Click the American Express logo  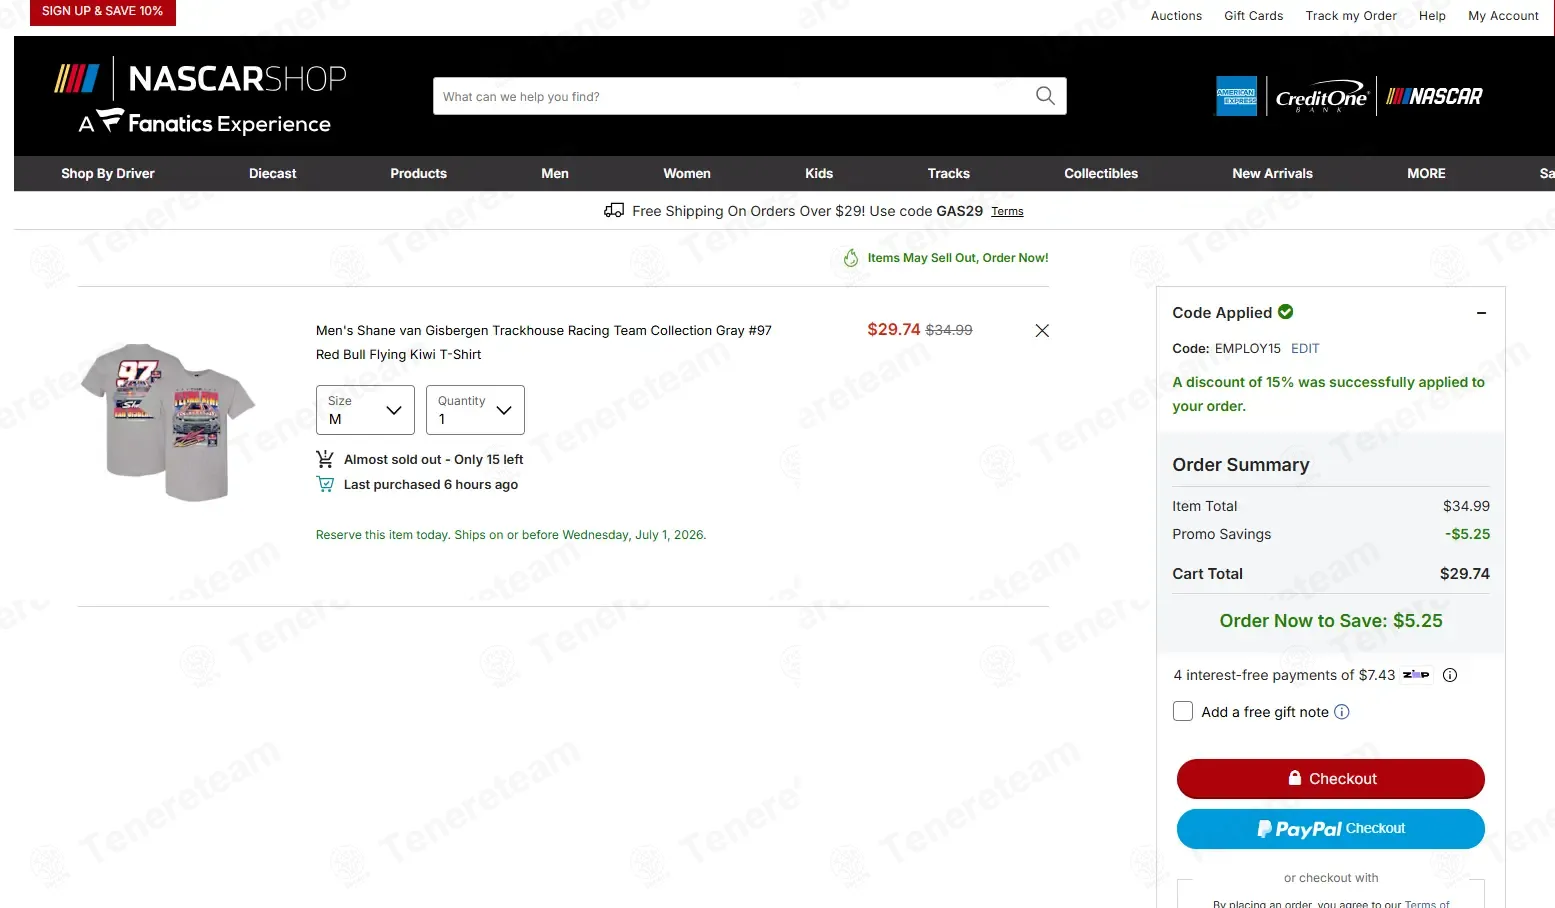[1236, 96]
